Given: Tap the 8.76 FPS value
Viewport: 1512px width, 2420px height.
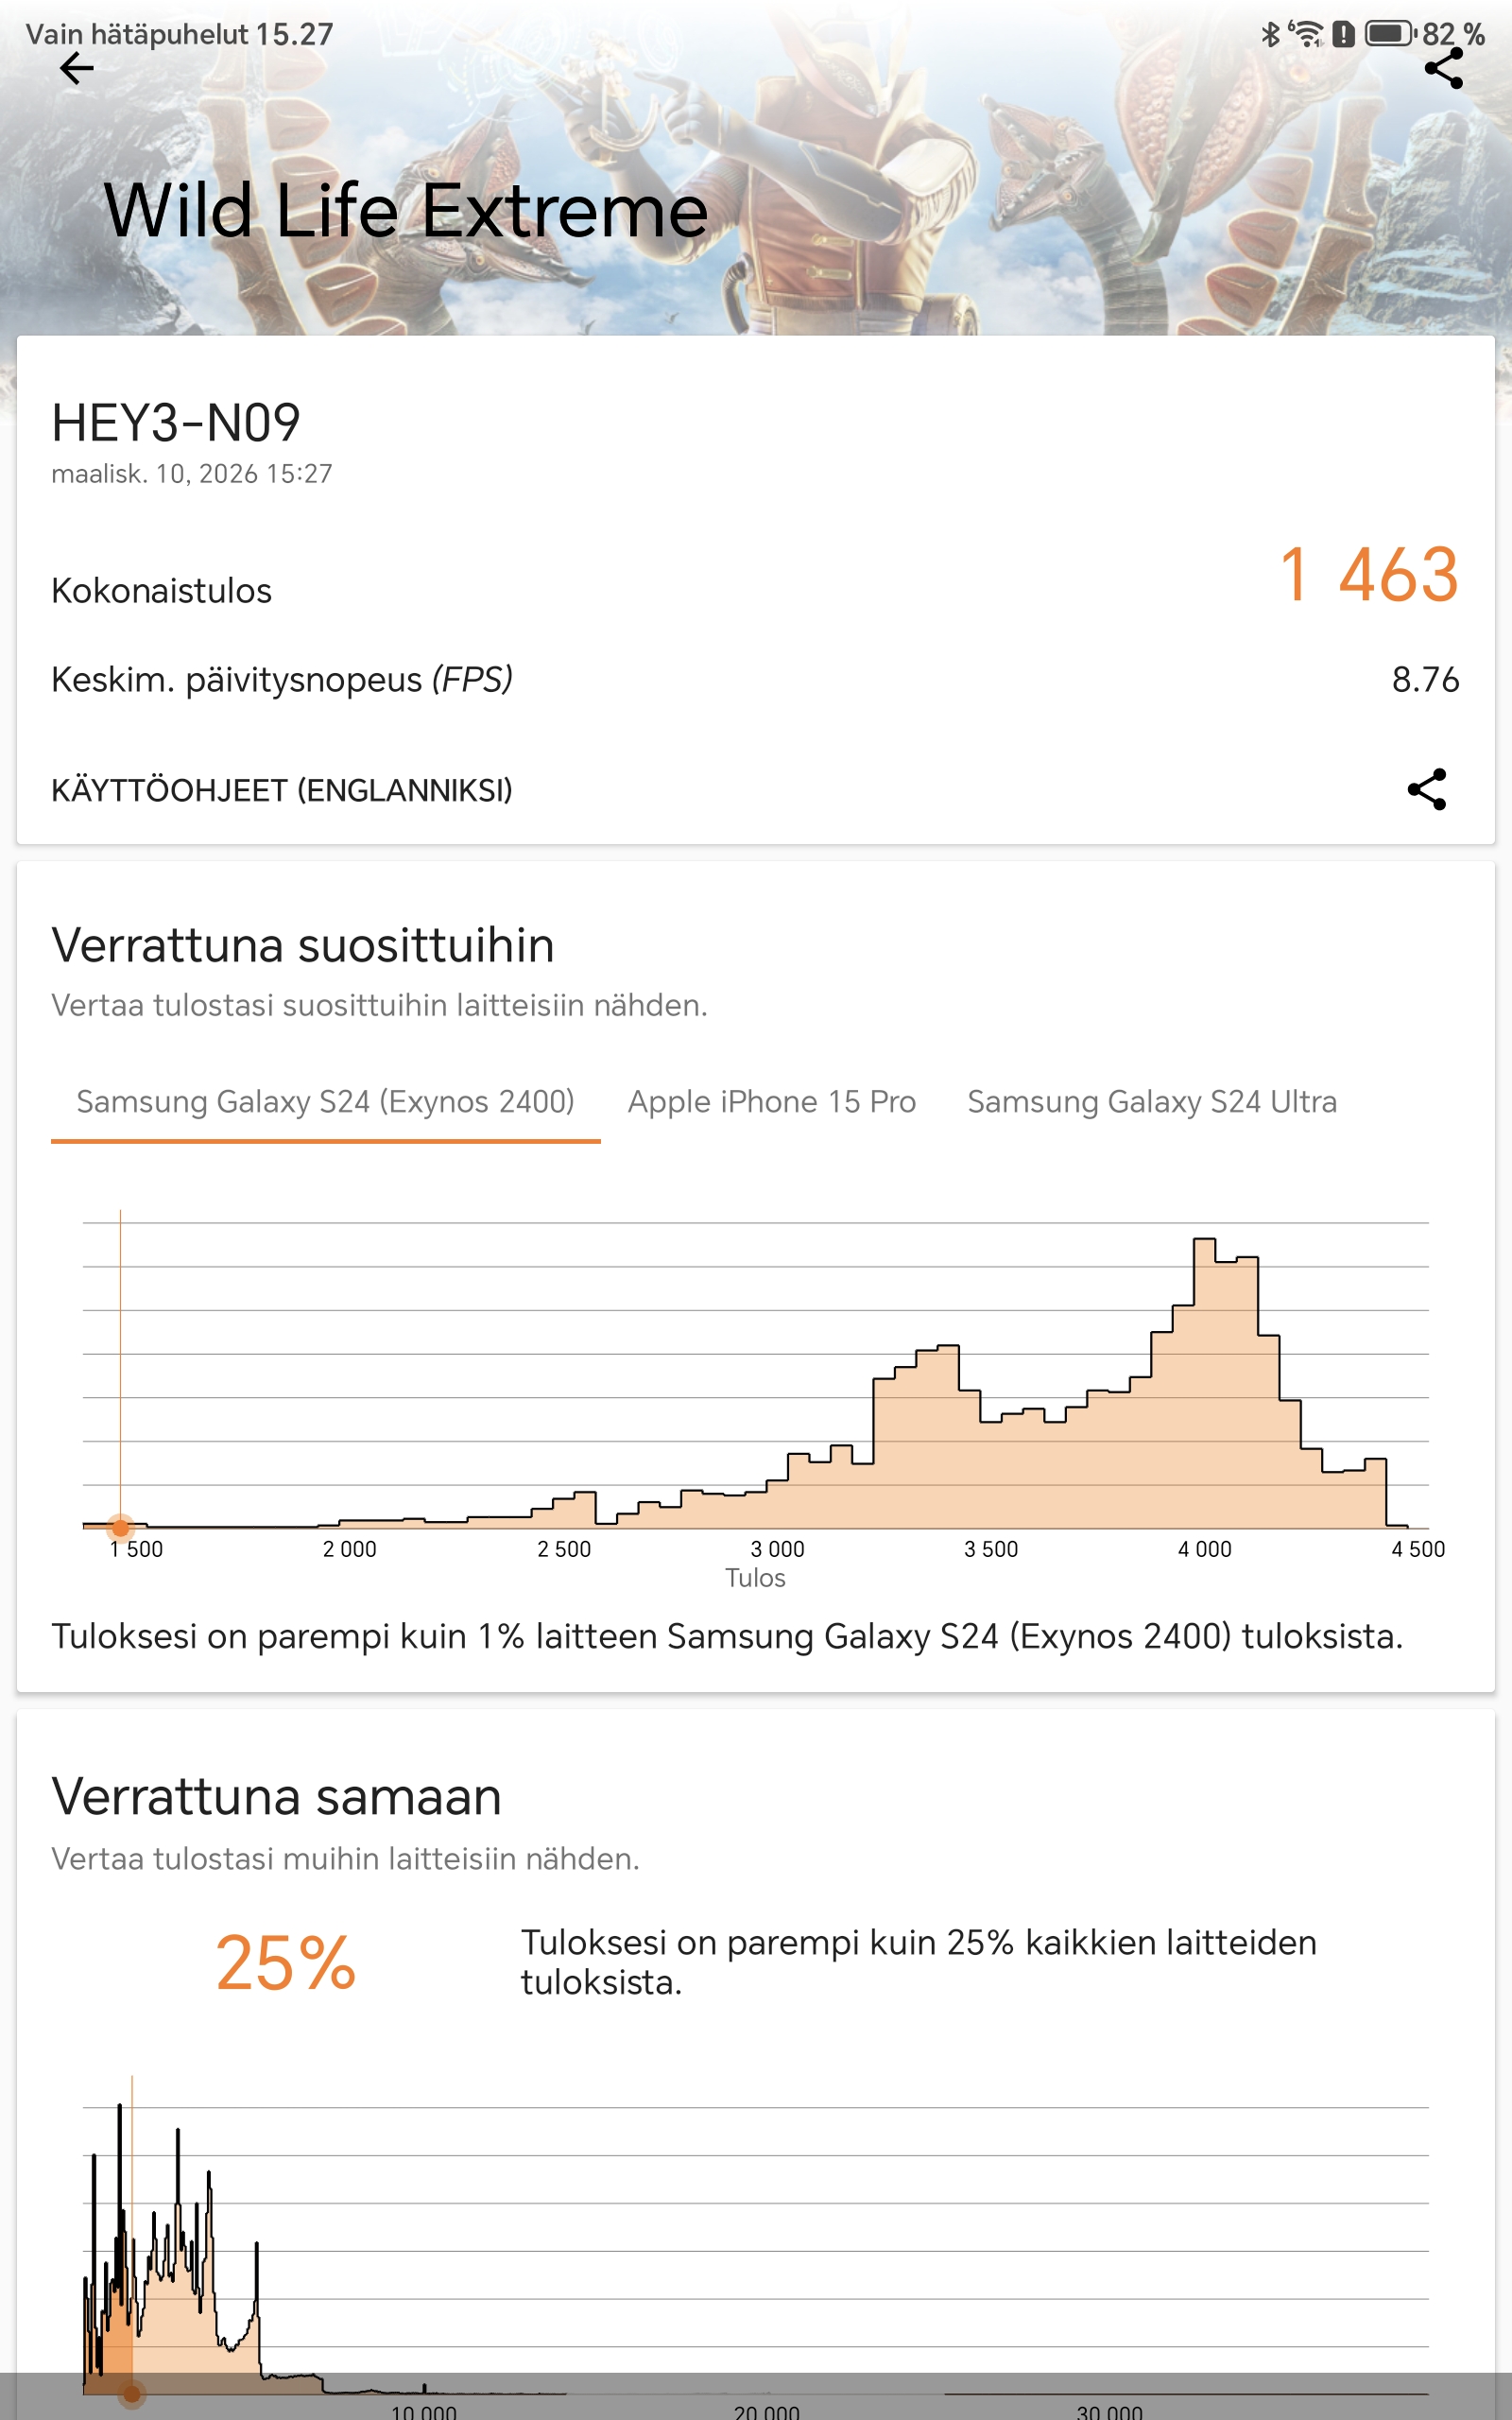Looking at the screenshot, I should click(1424, 680).
